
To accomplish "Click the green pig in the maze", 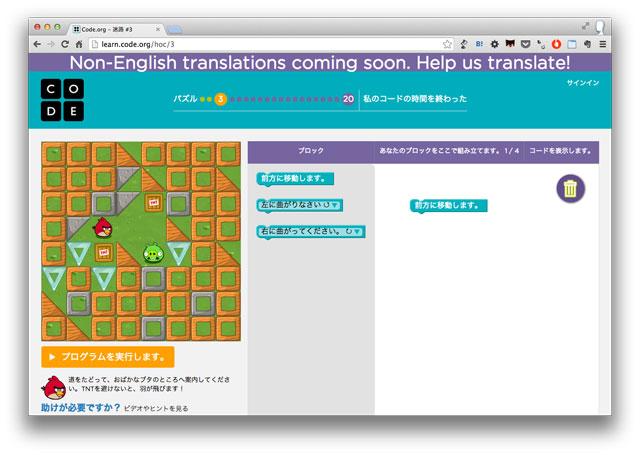I will [x=153, y=253].
